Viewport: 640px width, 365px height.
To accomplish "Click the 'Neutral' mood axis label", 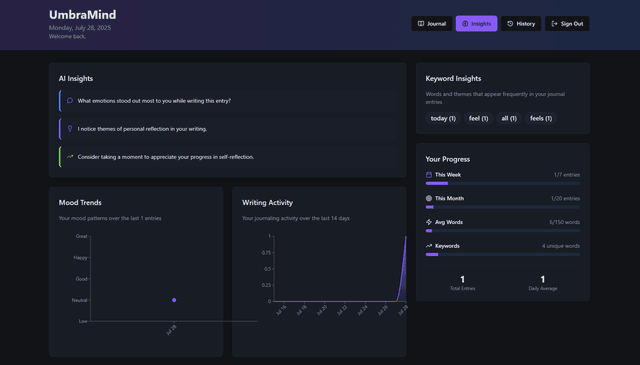I will point(80,300).
